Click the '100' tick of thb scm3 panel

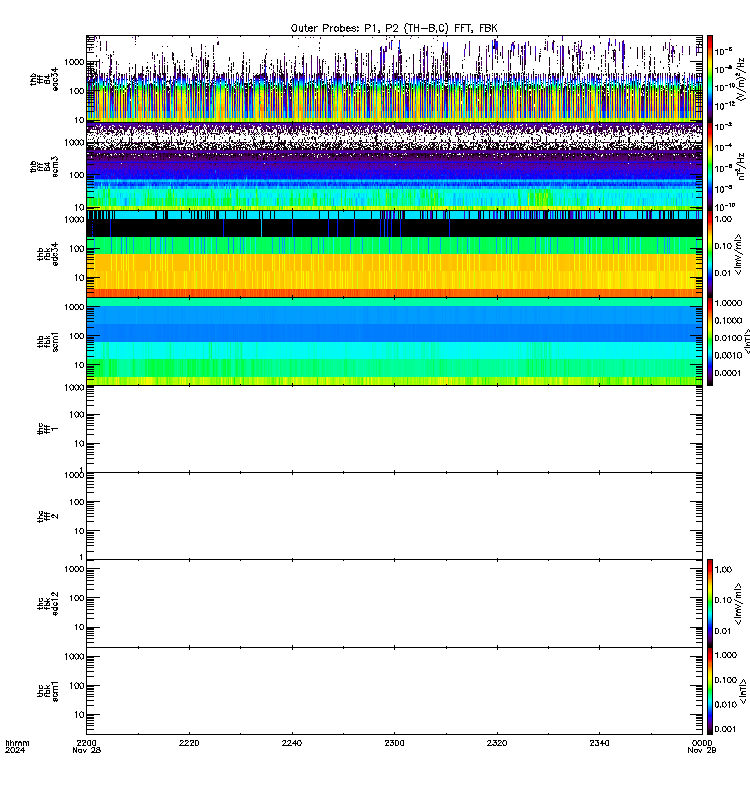77,175
